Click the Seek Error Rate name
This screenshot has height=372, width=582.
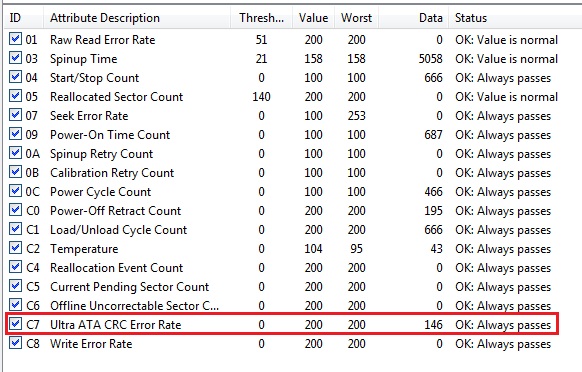point(89,116)
